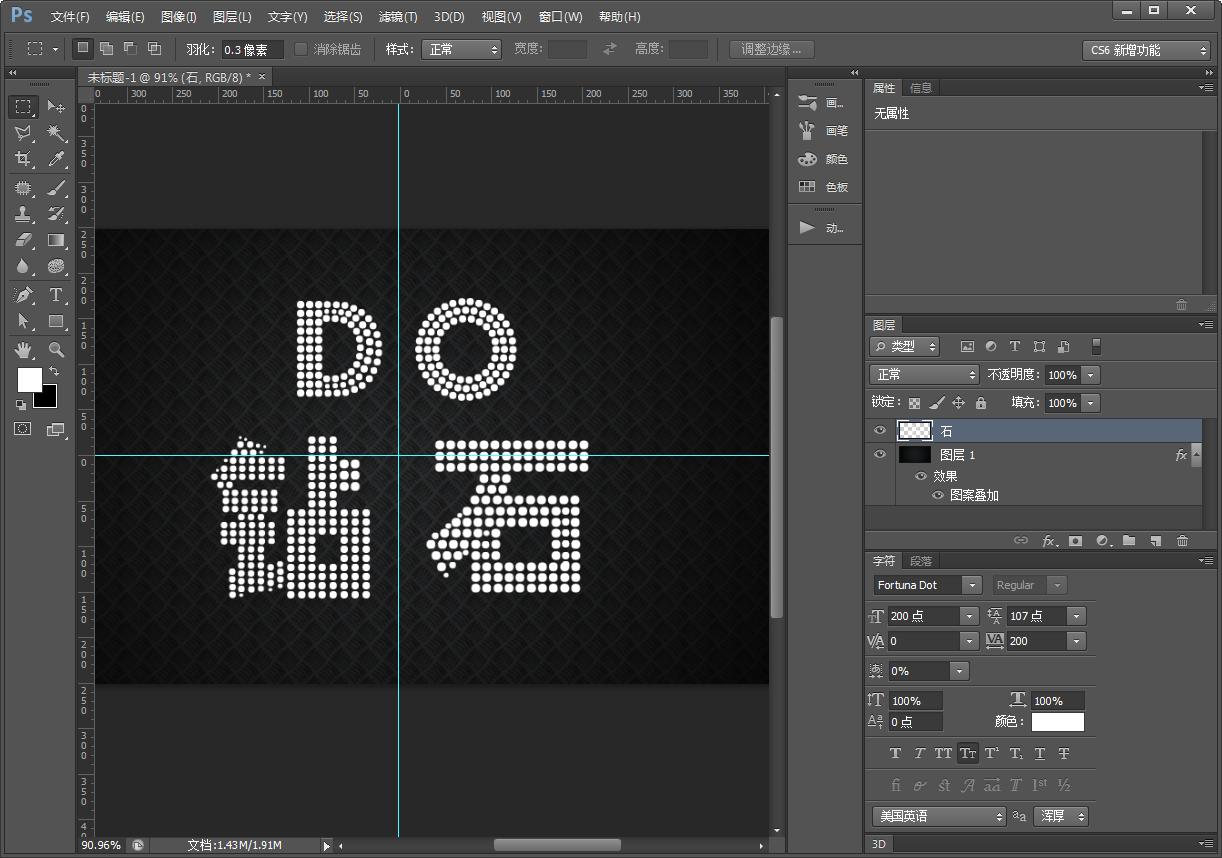The image size is (1222, 858).
Task: Open the 色板 panel from the right sidebar
Action: [x=823, y=187]
